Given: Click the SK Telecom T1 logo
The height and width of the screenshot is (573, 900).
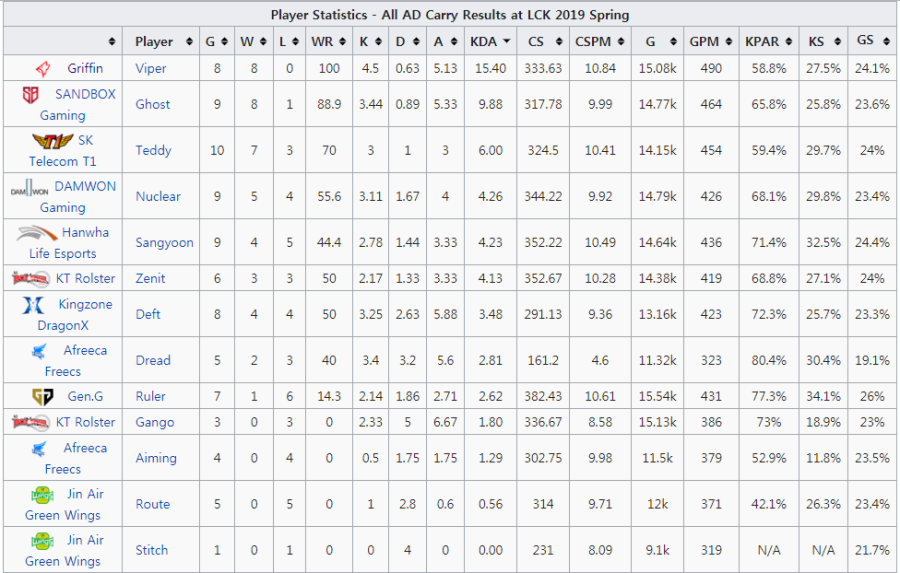Looking at the screenshot, I should (x=45, y=140).
